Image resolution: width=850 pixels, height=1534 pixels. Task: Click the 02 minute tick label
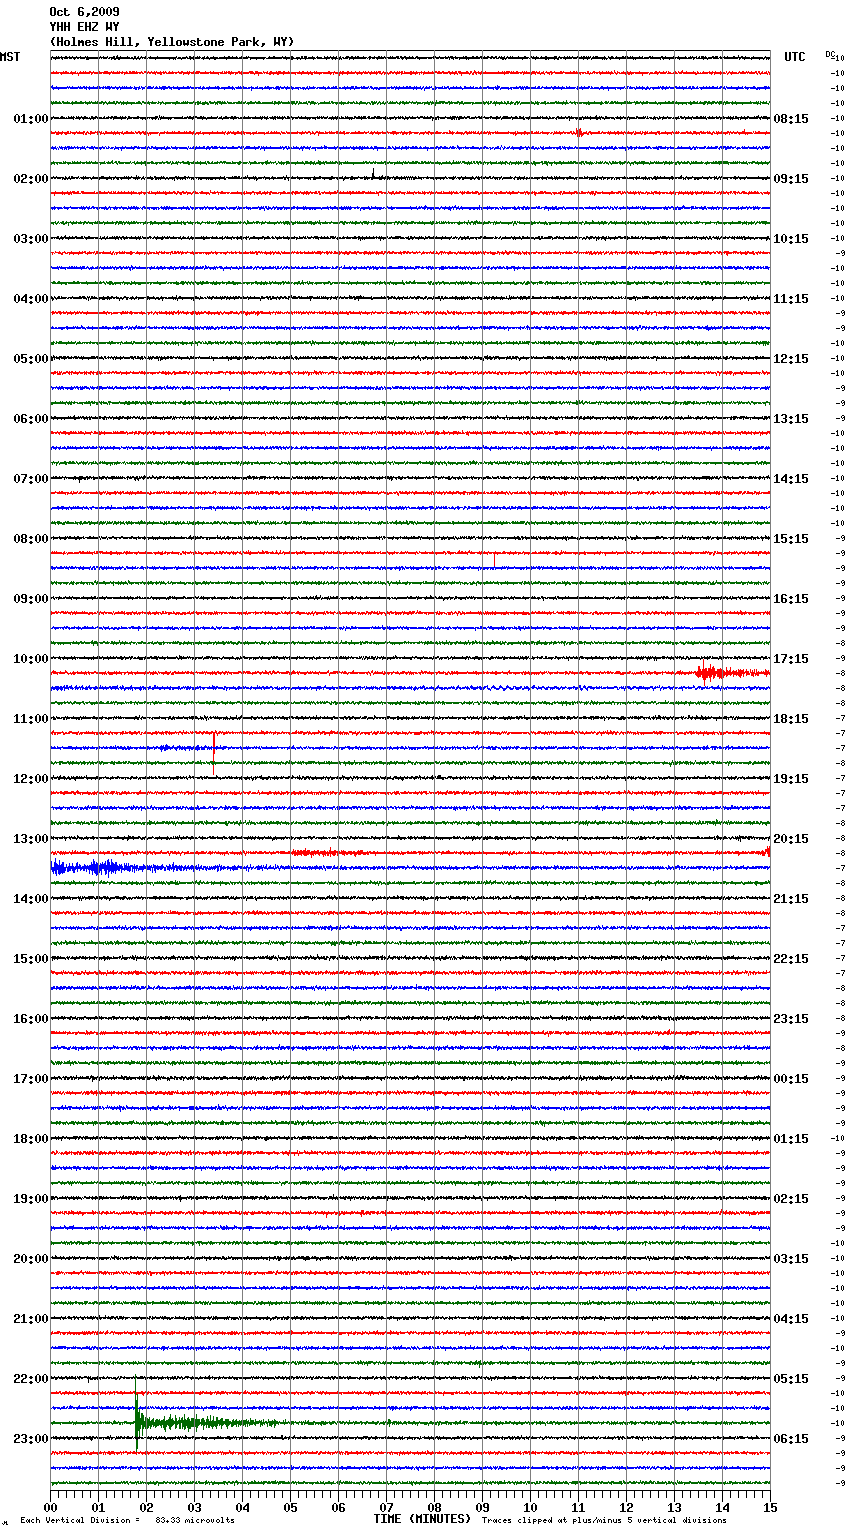tap(146, 1508)
